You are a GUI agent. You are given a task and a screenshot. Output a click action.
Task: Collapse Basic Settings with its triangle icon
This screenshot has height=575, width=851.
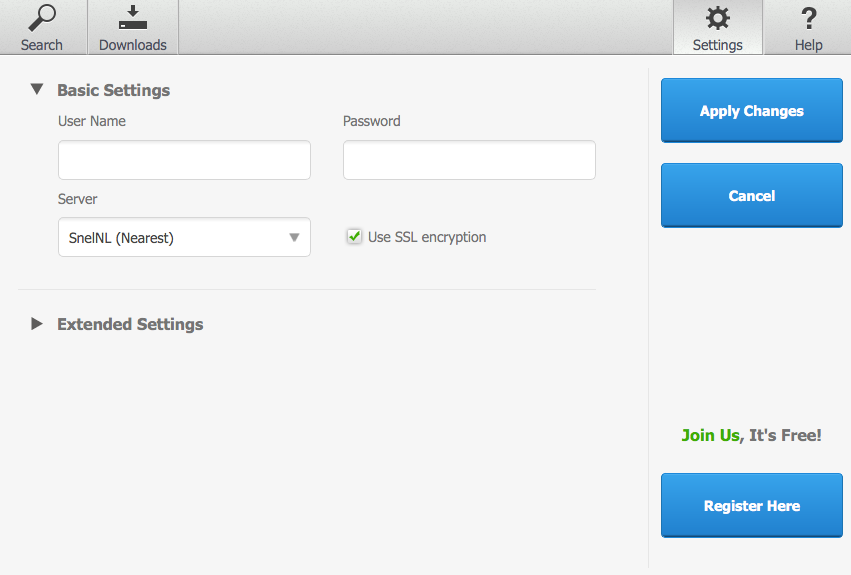click(37, 89)
